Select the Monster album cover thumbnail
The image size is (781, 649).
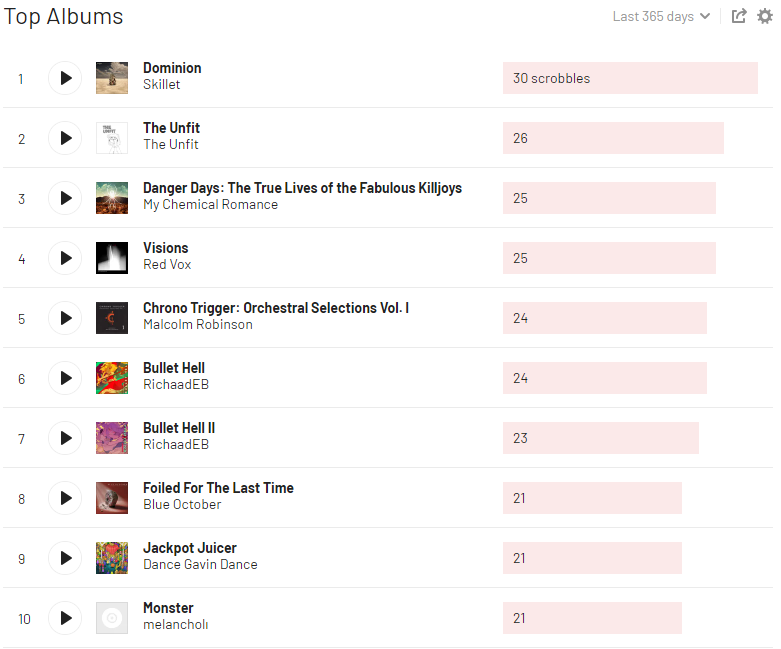tap(112, 618)
